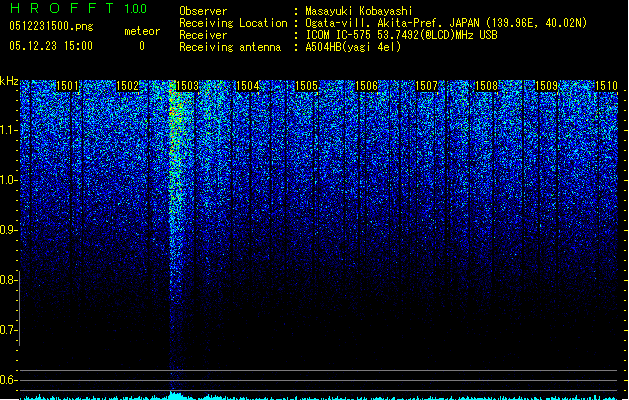
Task: Click the 1507 time marker
Action: 426,86
